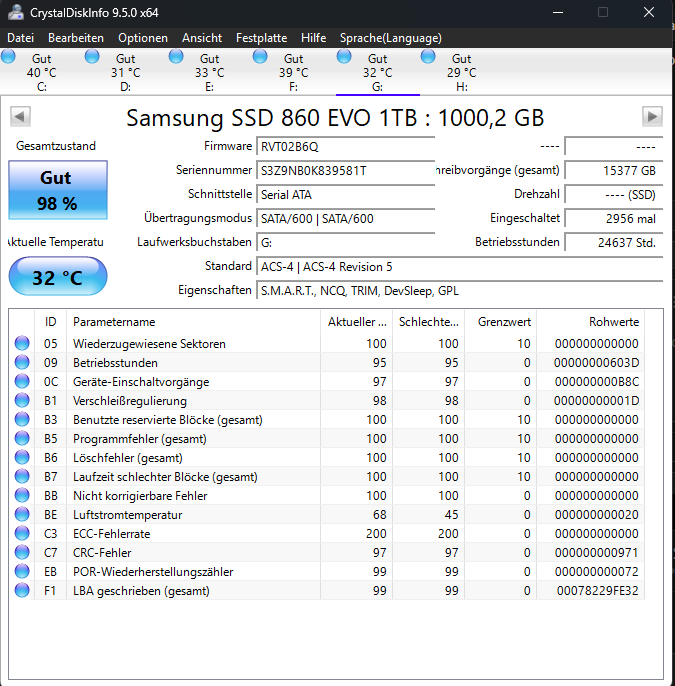Open the Hilfe menu
Viewport: 675px width, 686px height.
coord(314,38)
